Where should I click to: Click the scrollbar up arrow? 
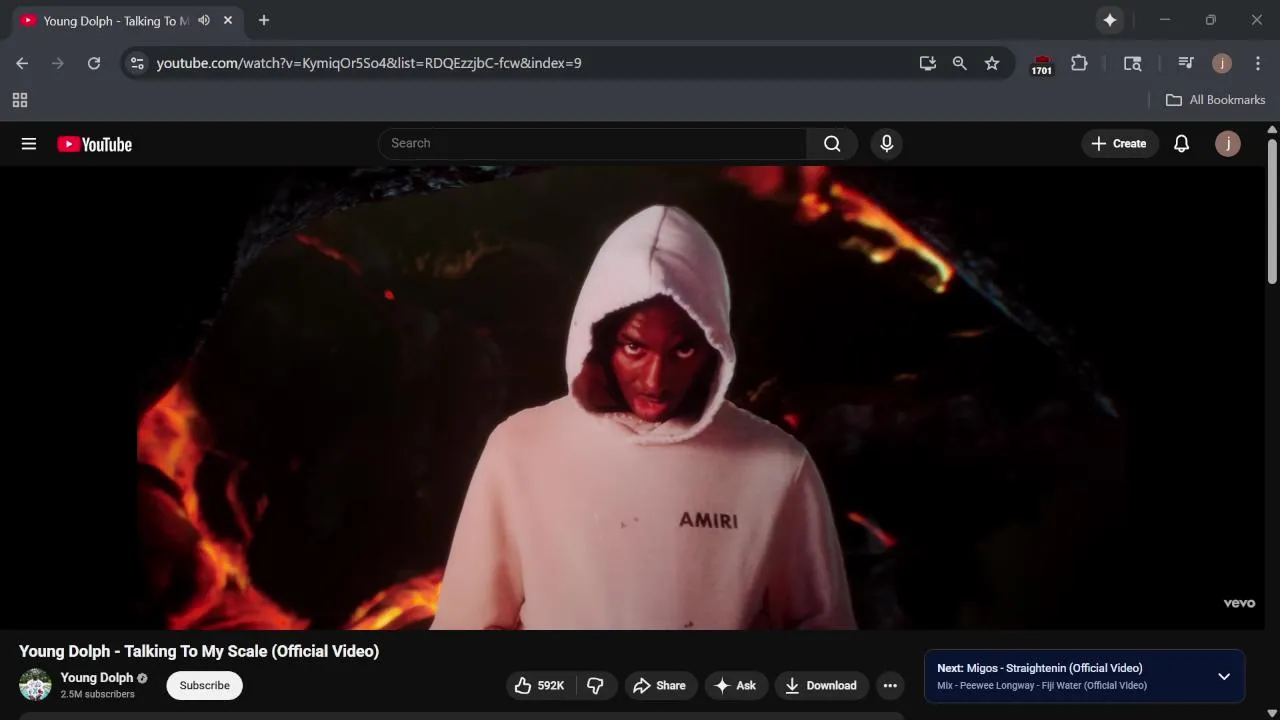1272,129
